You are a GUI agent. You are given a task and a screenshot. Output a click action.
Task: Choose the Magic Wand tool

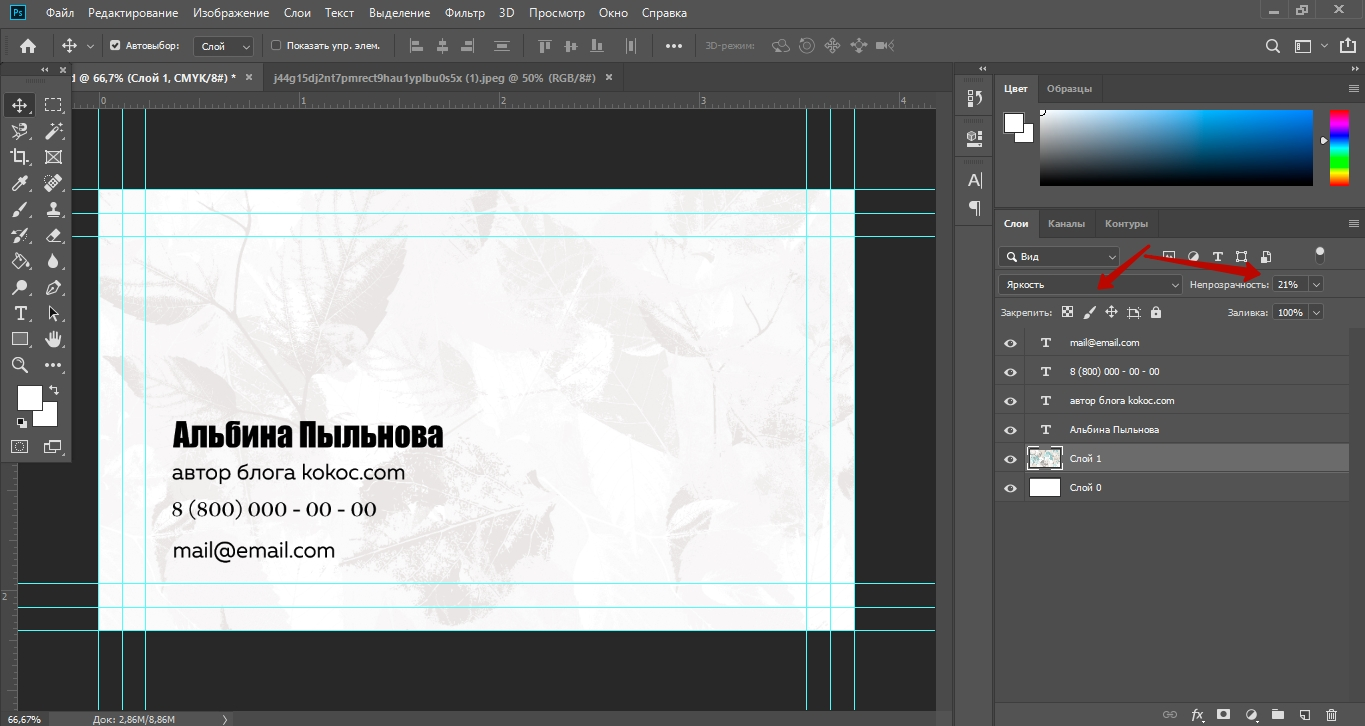tap(53, 131)
